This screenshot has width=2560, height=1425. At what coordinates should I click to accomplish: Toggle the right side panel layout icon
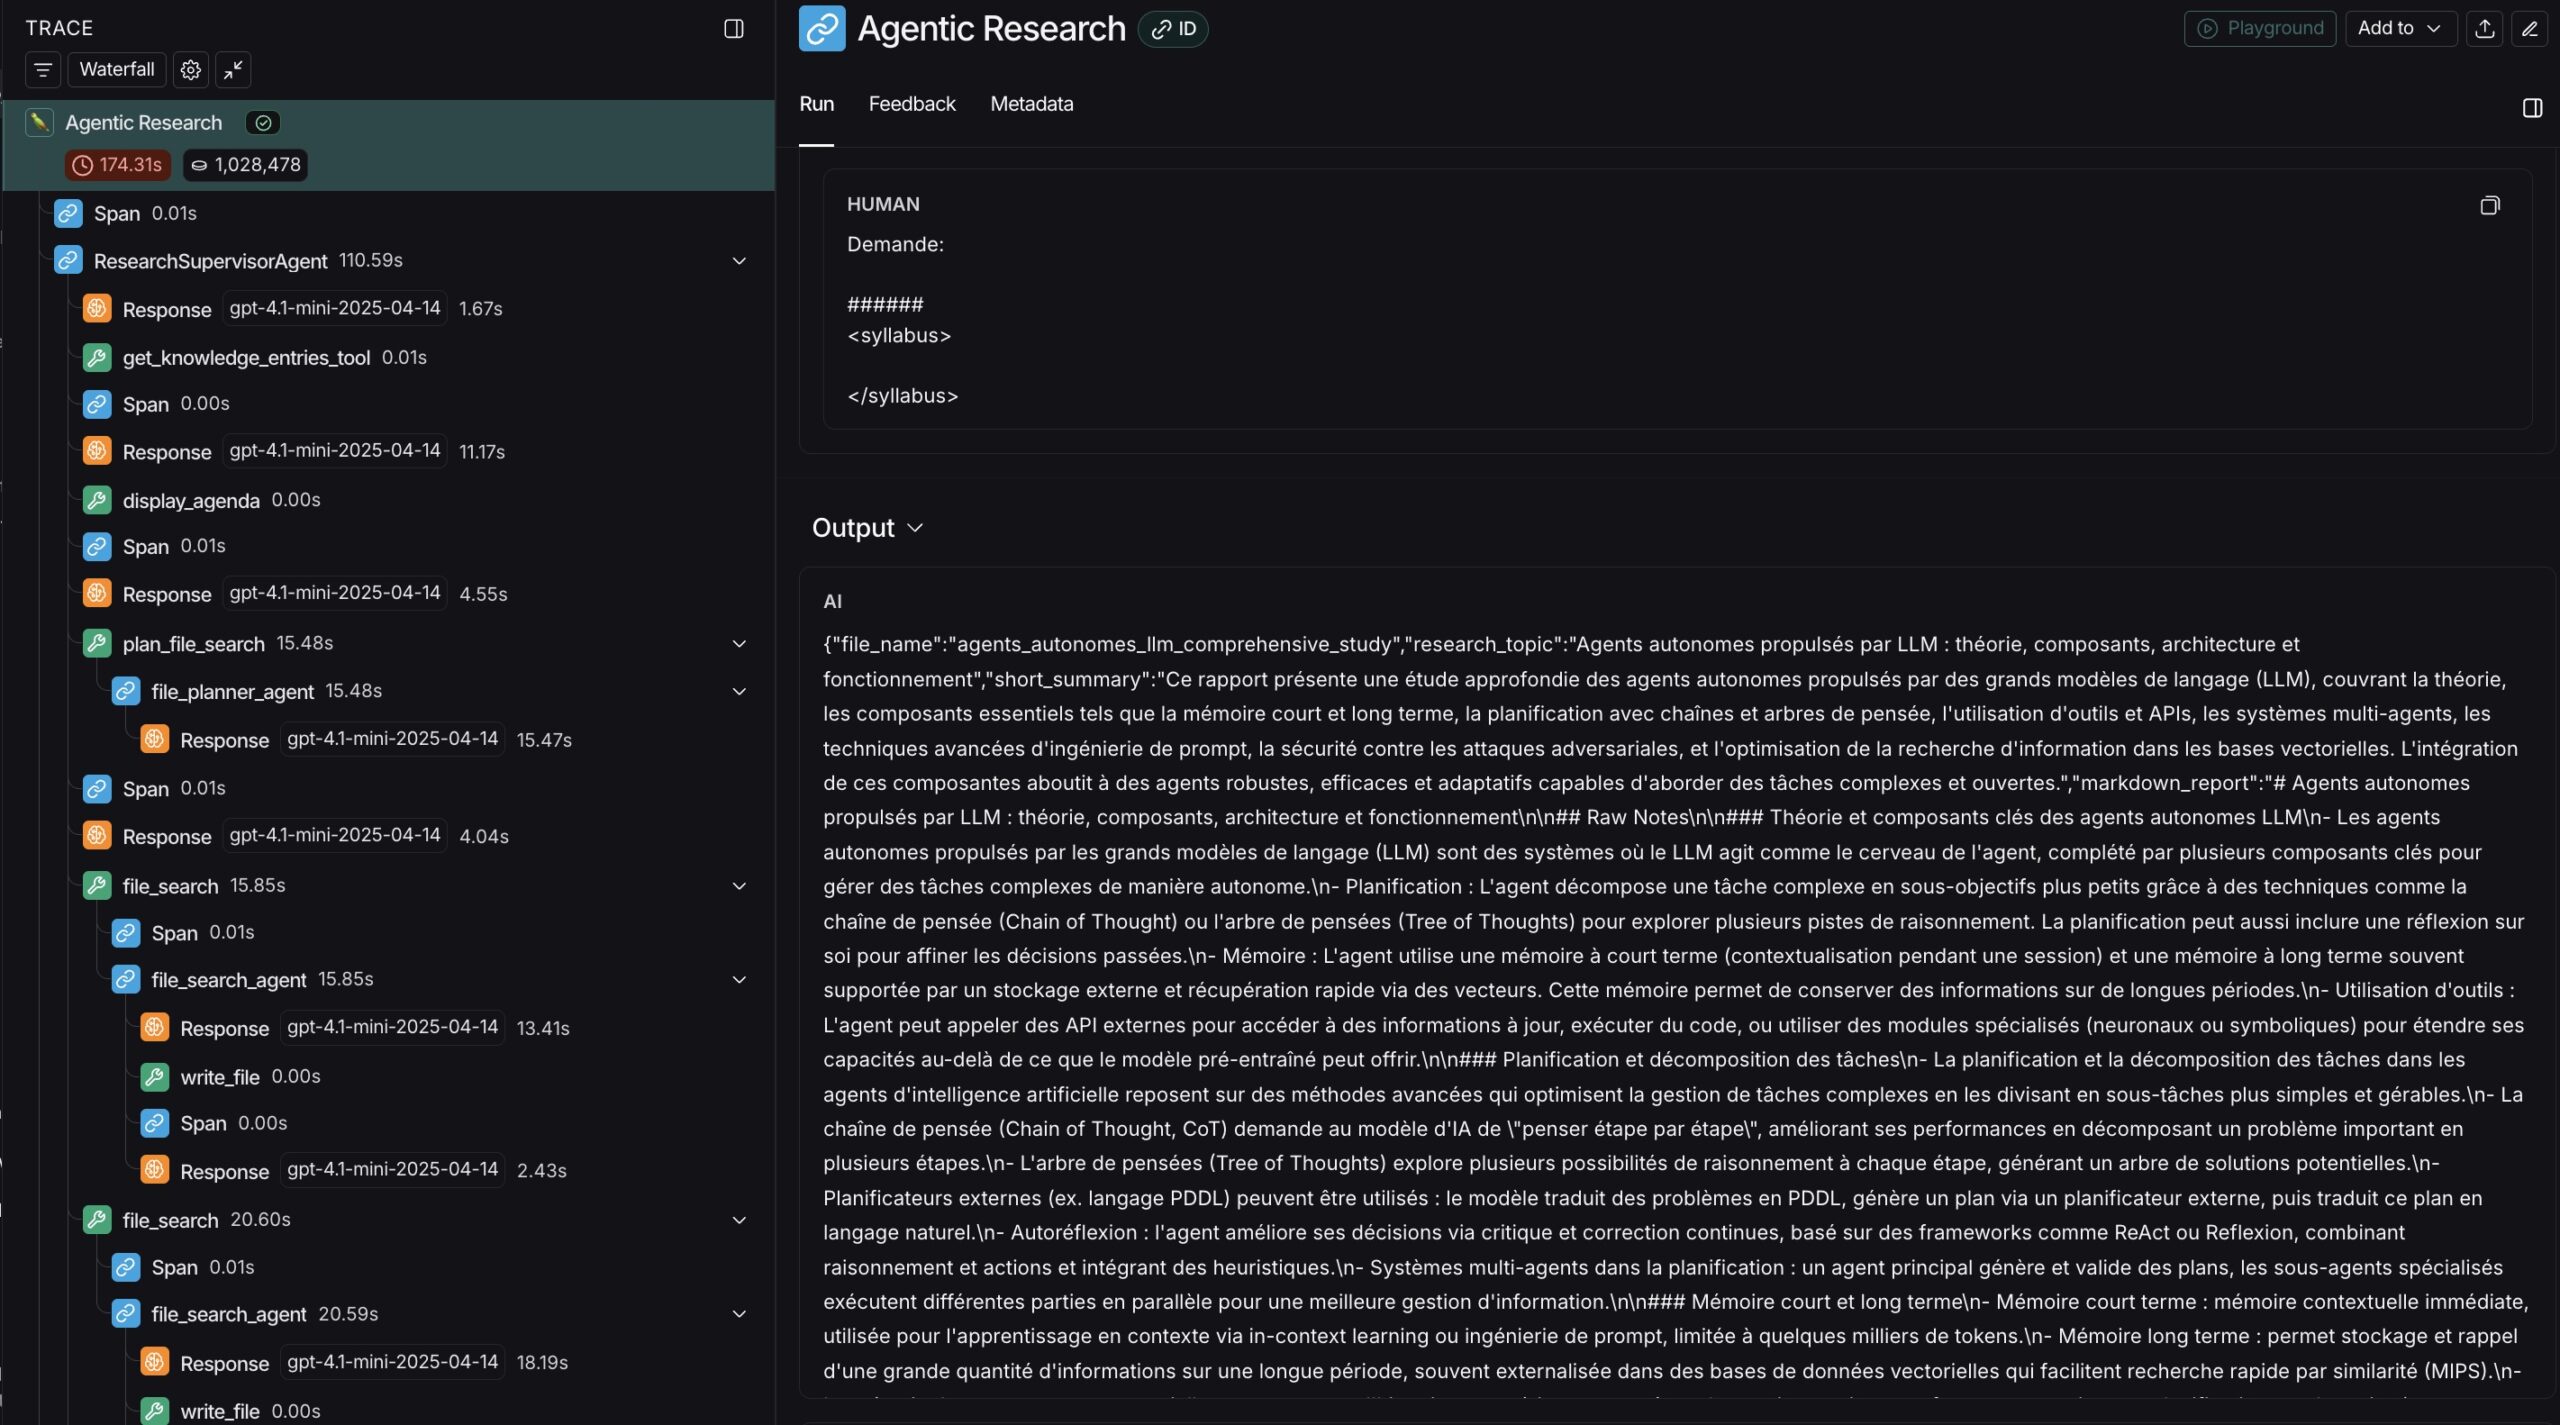coord(2532,108)
